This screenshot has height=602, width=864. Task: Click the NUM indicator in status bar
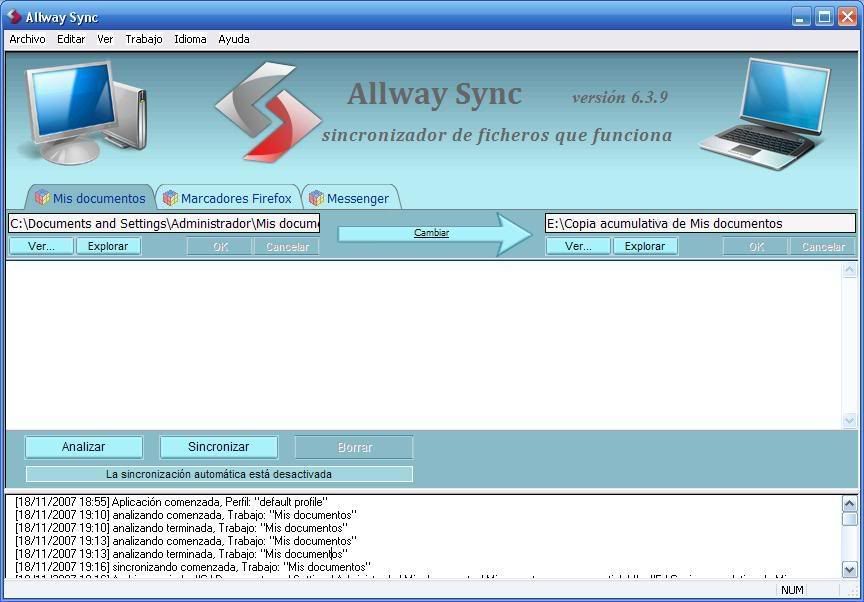point(792,590)
